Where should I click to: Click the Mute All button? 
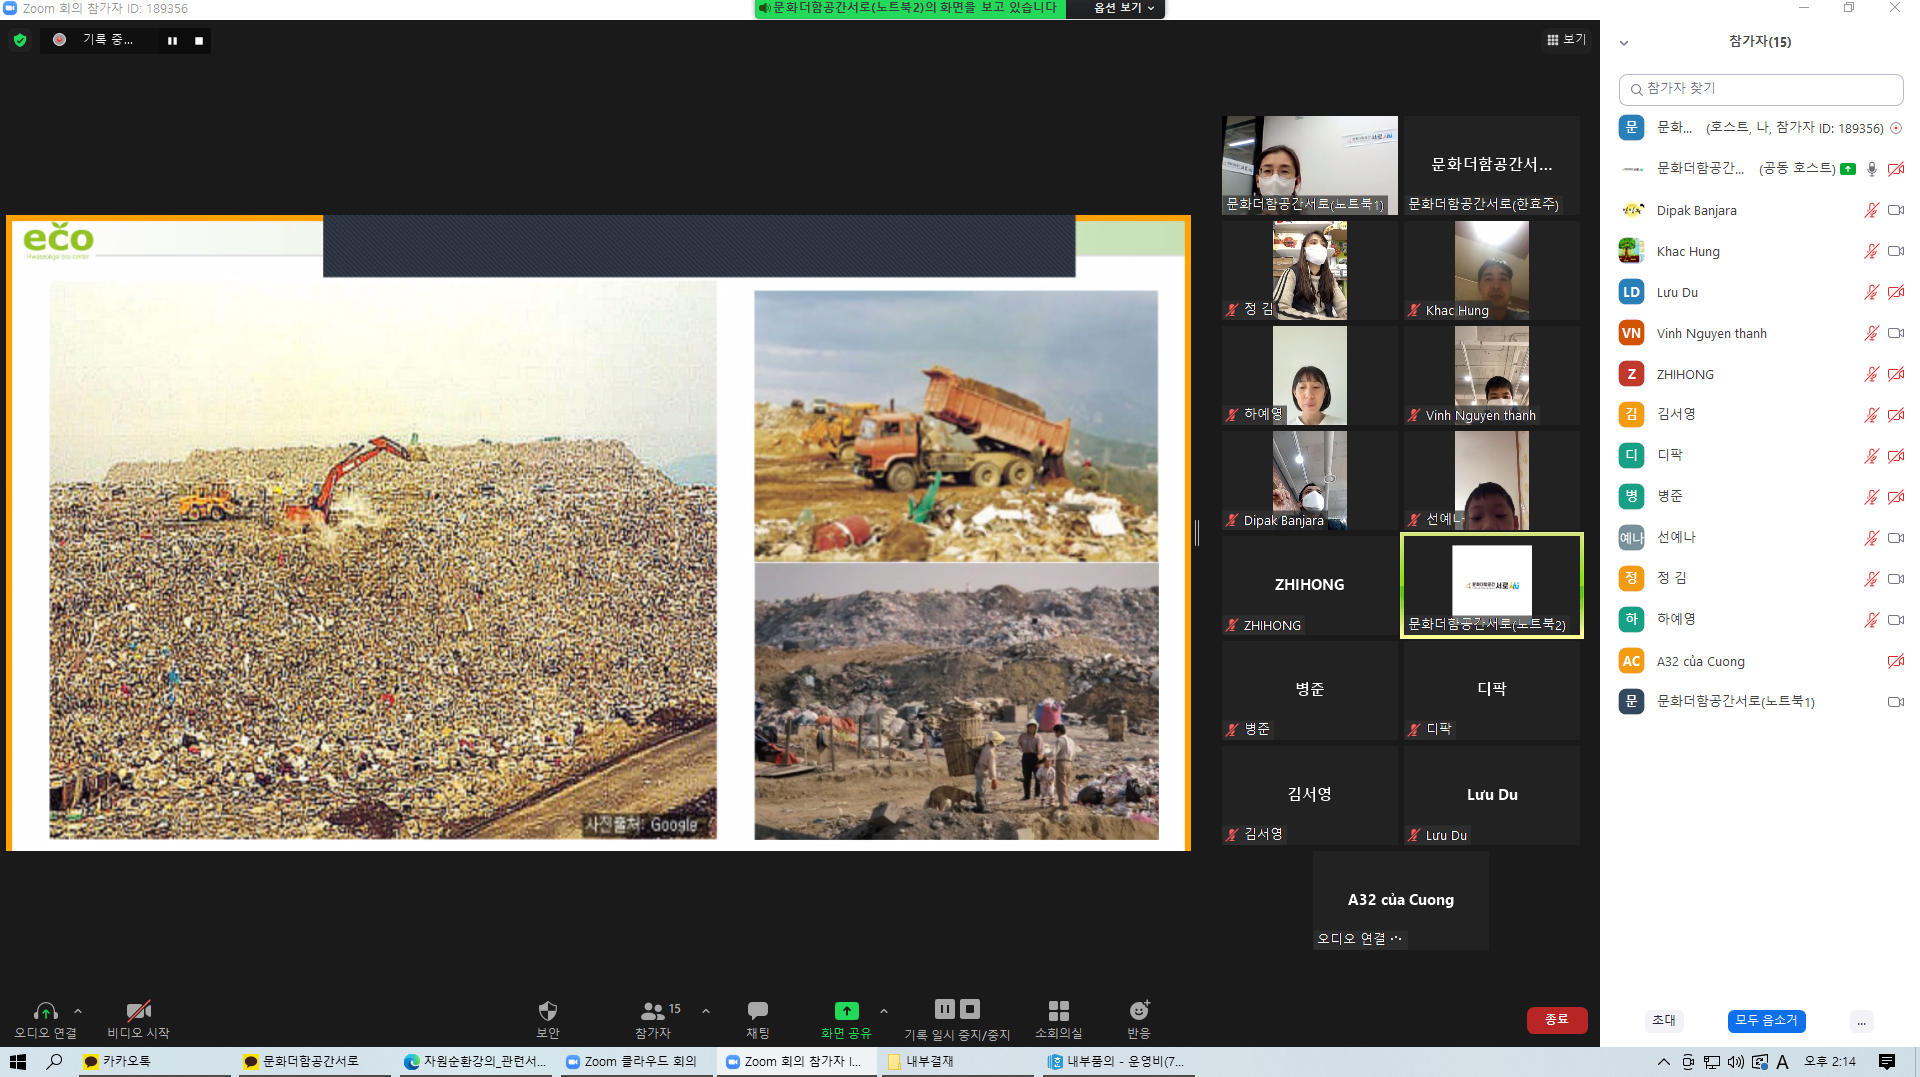pos(1766,1020)
